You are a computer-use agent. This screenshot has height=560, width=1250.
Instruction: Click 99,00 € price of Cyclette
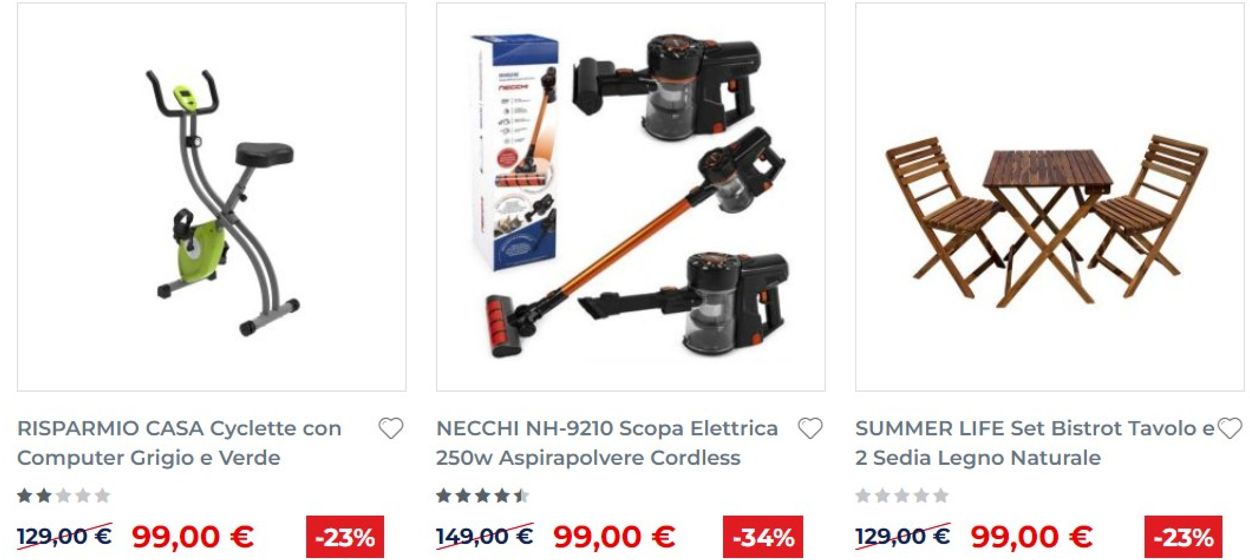click(192, 537)
